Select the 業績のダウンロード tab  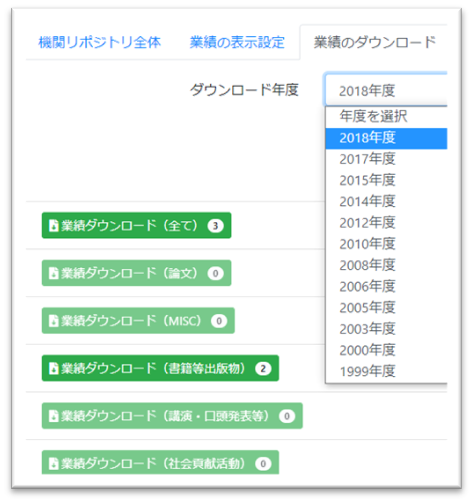[374, 42]
